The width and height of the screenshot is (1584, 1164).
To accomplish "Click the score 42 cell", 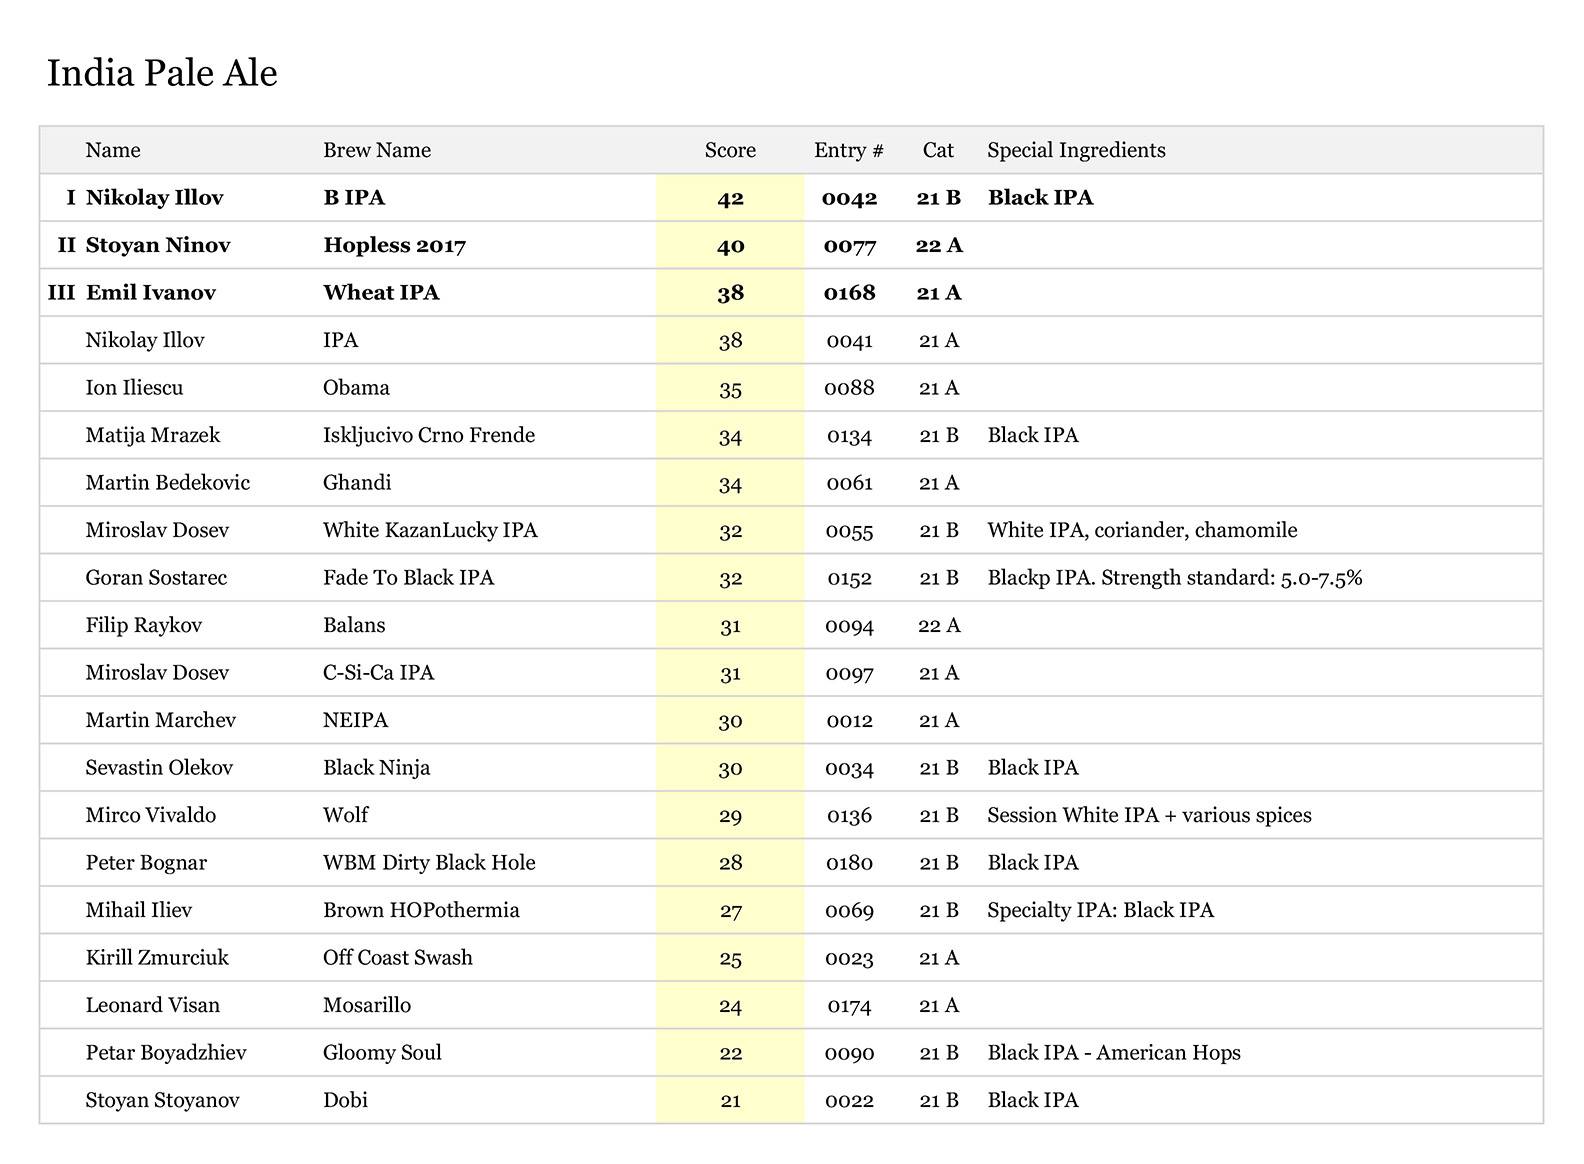I will [730, 198].
